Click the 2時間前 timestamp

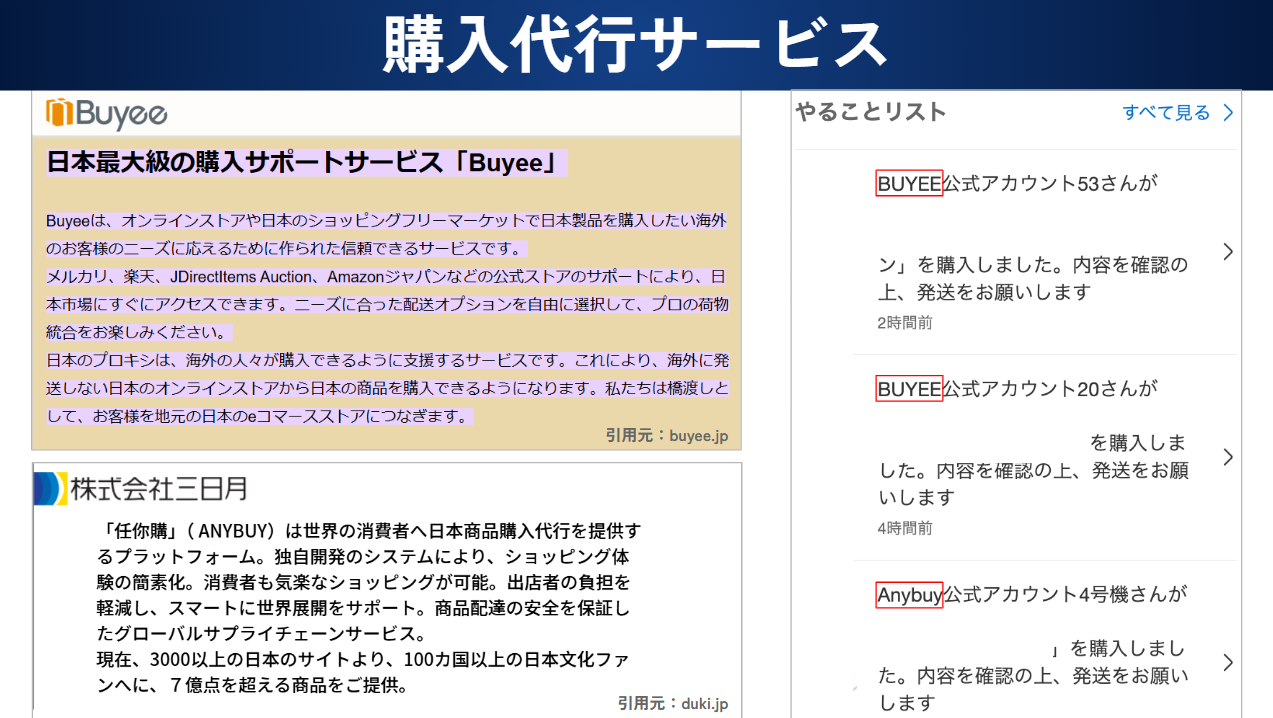(x=905, y=323)
